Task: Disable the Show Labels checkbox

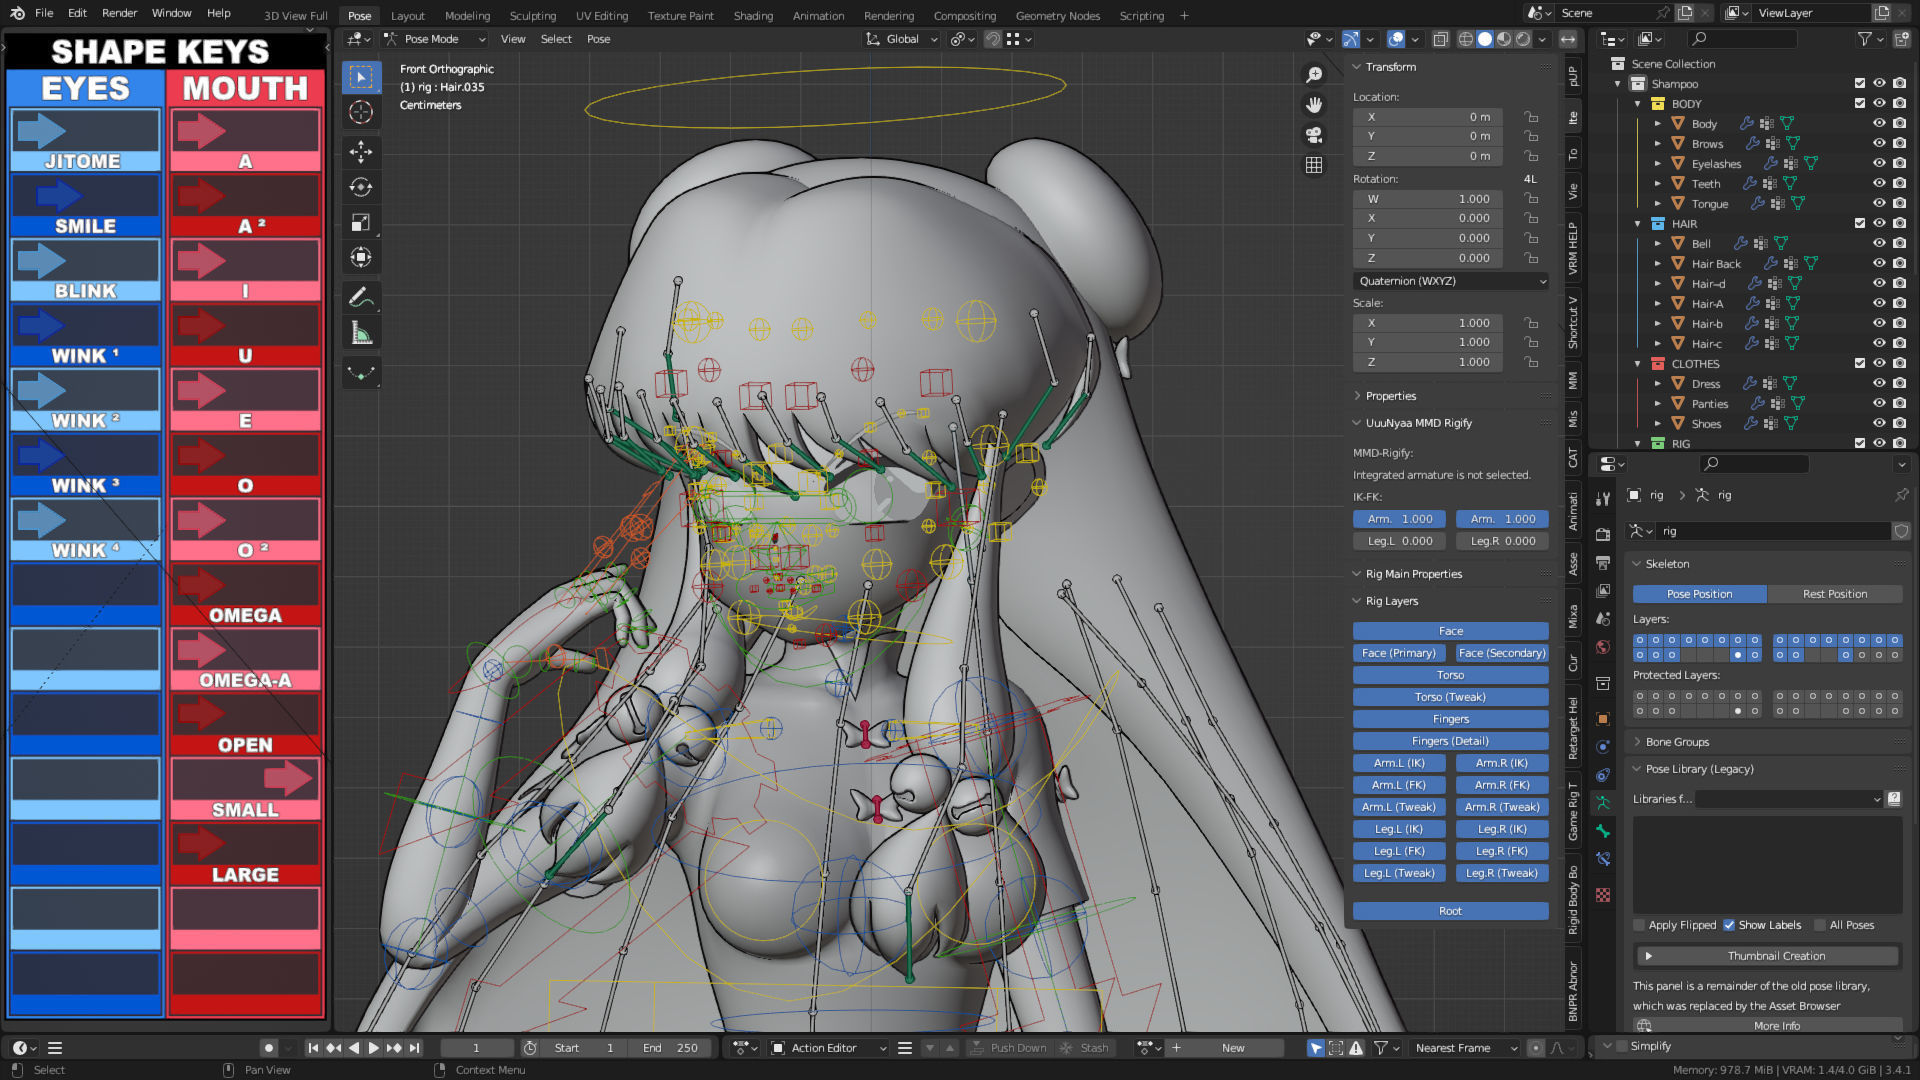Action: pyautogui.click(x=1729, y=925)
